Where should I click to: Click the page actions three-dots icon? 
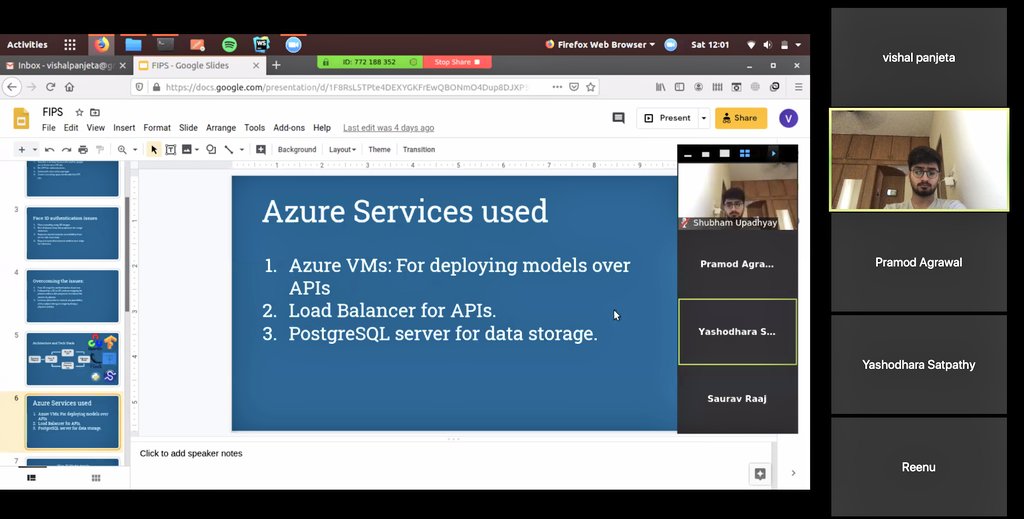click(556, 87)
